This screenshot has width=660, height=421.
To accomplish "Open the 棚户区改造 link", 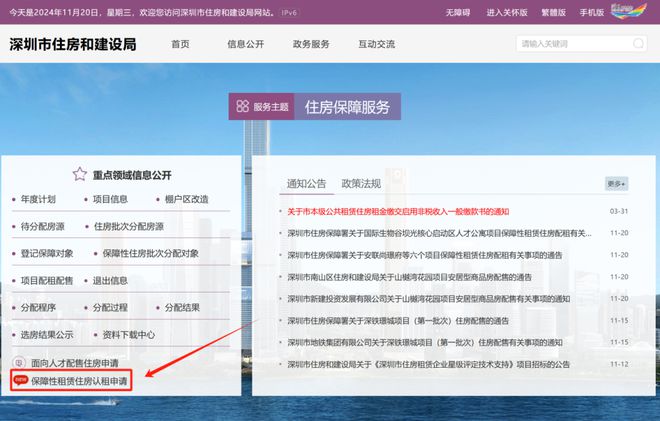I will click(186, 199).
